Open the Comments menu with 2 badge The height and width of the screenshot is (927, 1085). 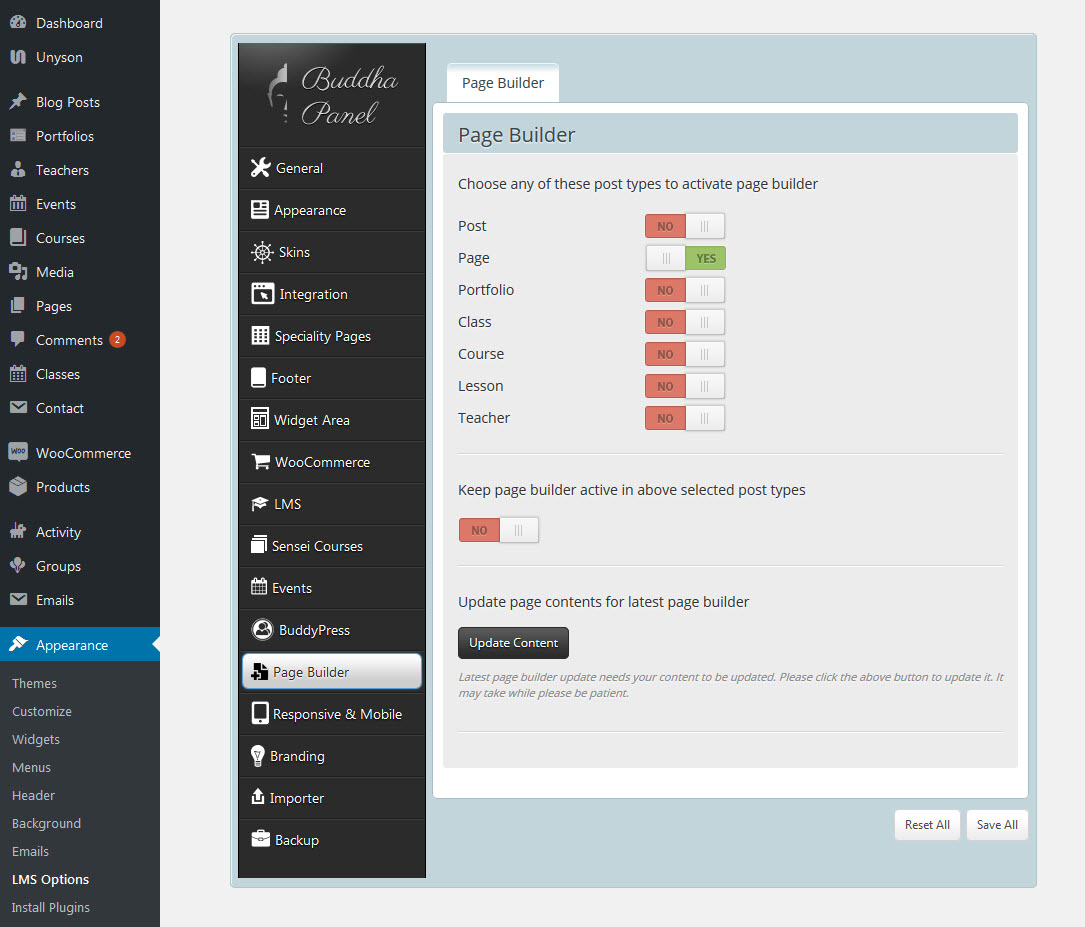click(x=69, y=340)
